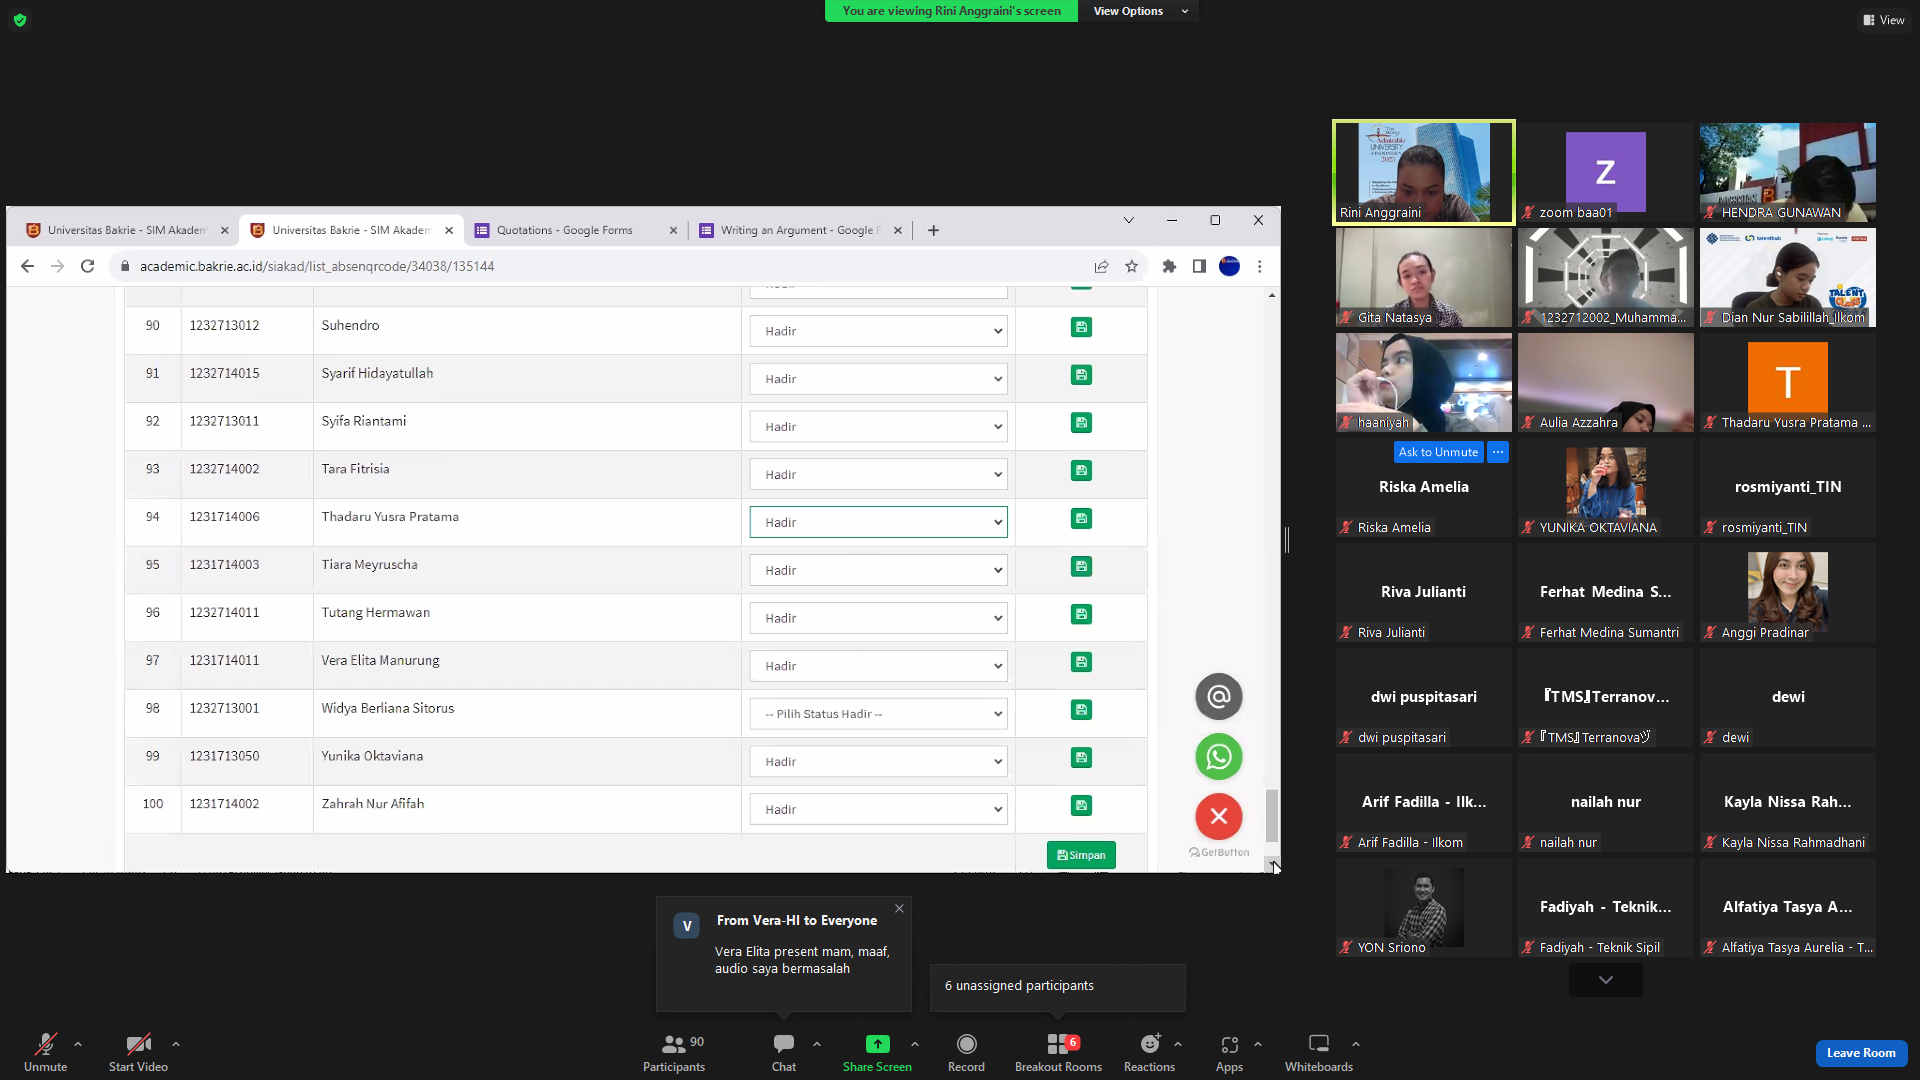Click the page vertical scrollbar thumb
The height and width of the screenshot is (1080, 1920).
pos(1272,816)
